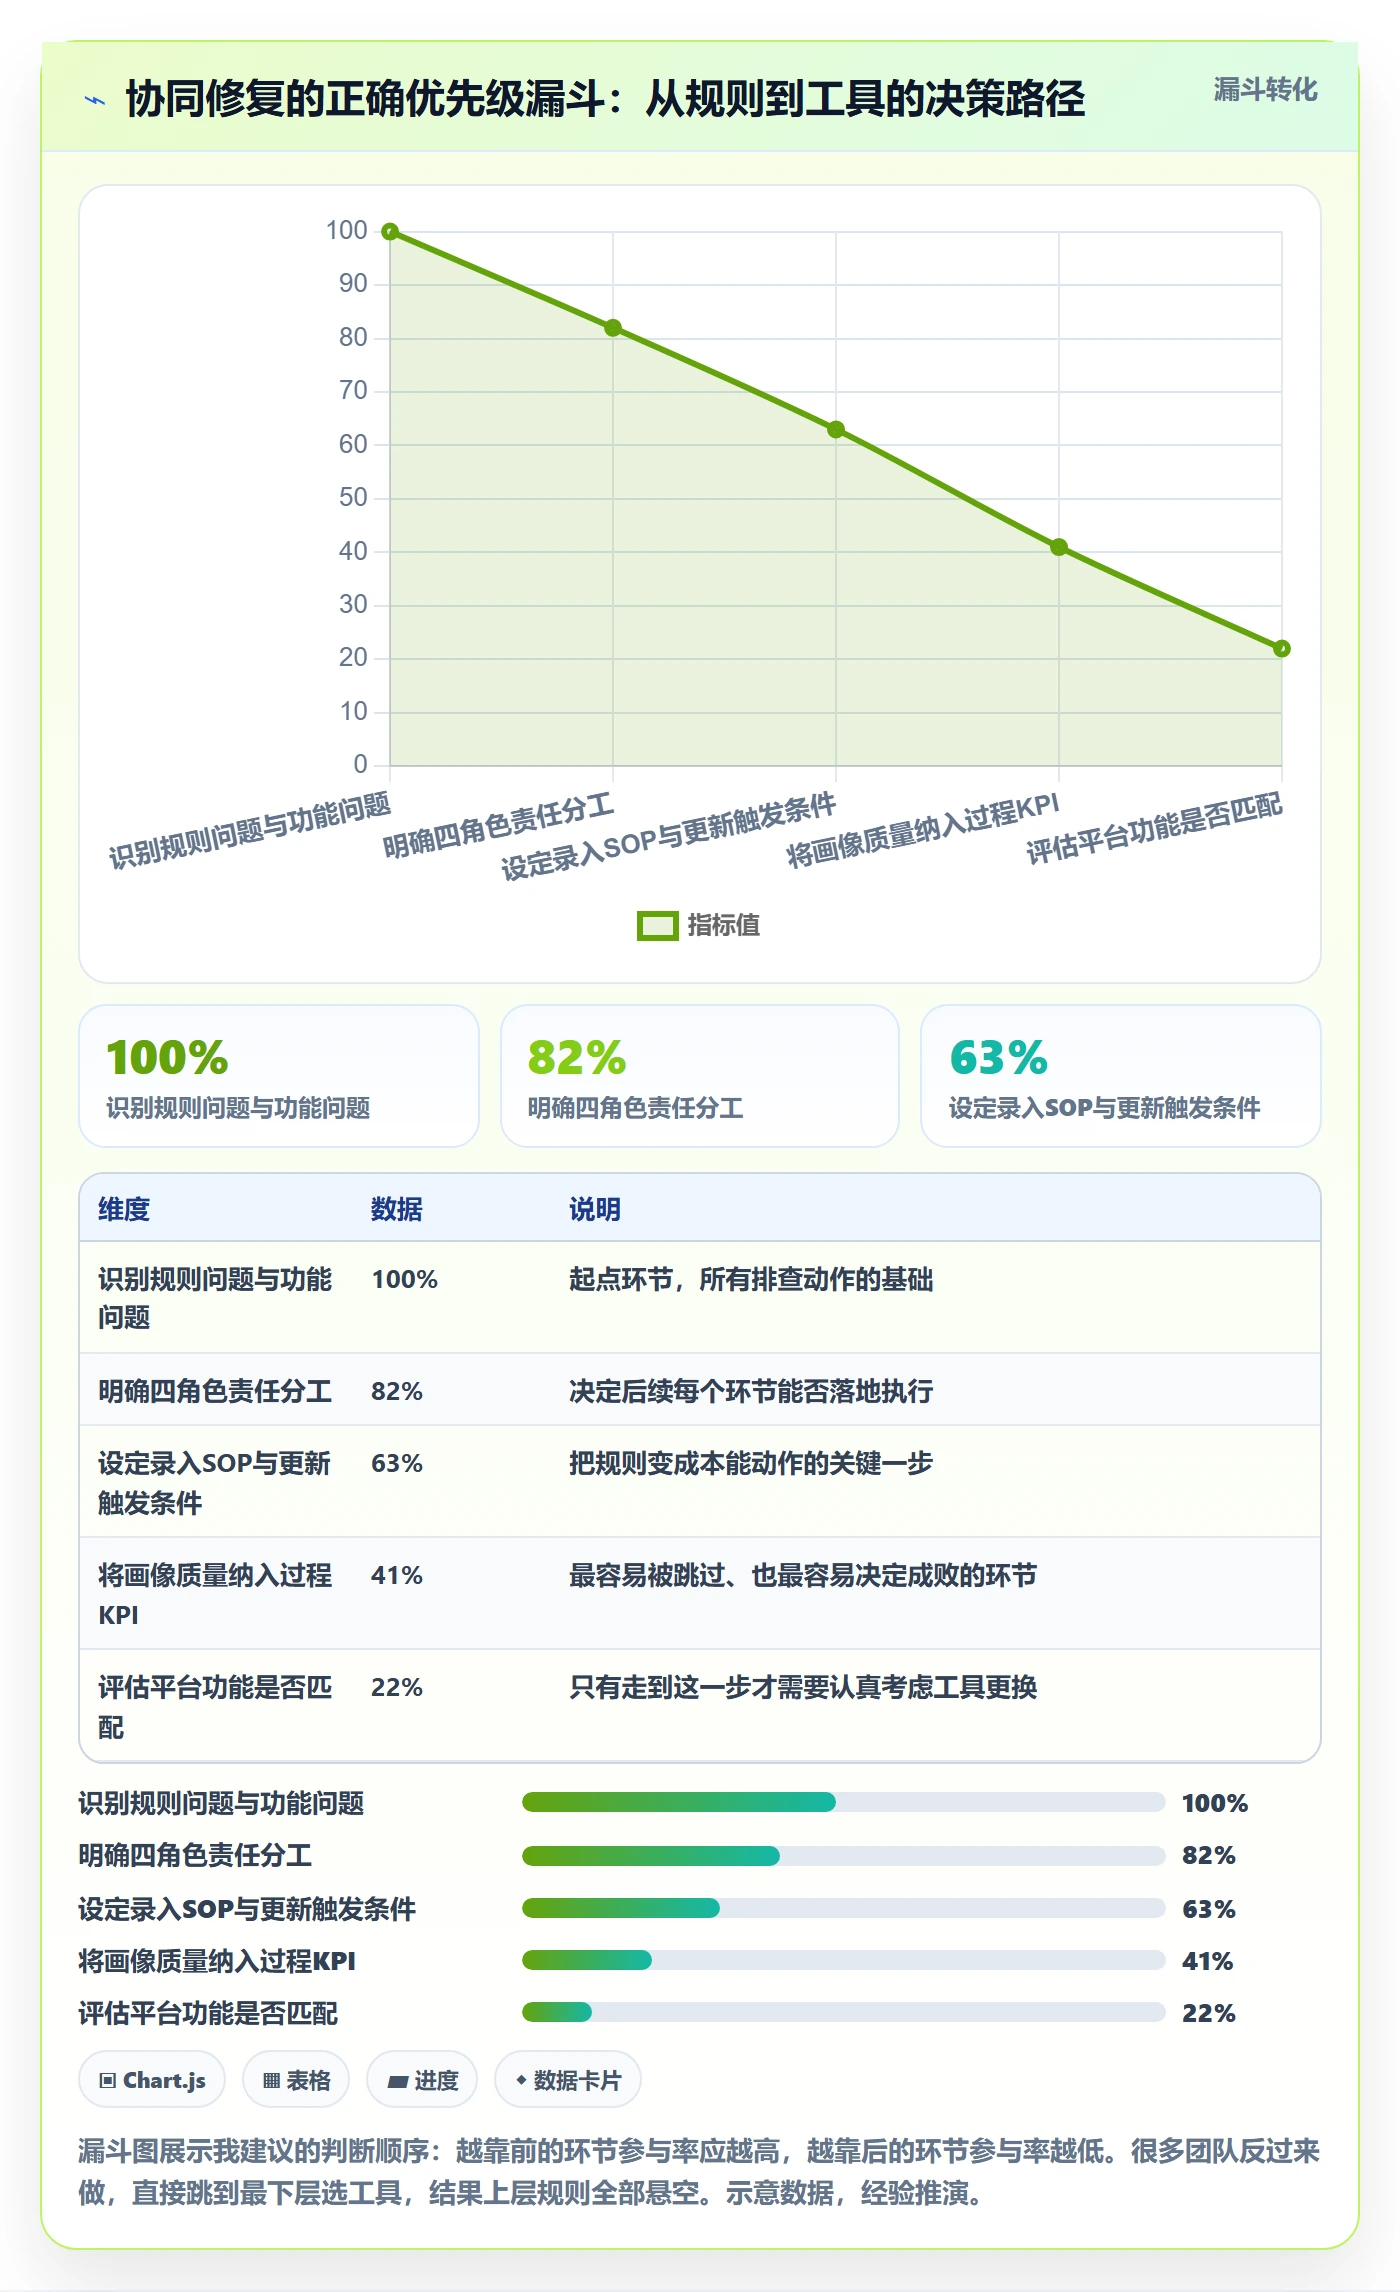Select the table cell 将画像质量纳入过程KPI
Image resolution: width=1400 pixels, height=2292 pixels.
click(x=215, y=1595)
